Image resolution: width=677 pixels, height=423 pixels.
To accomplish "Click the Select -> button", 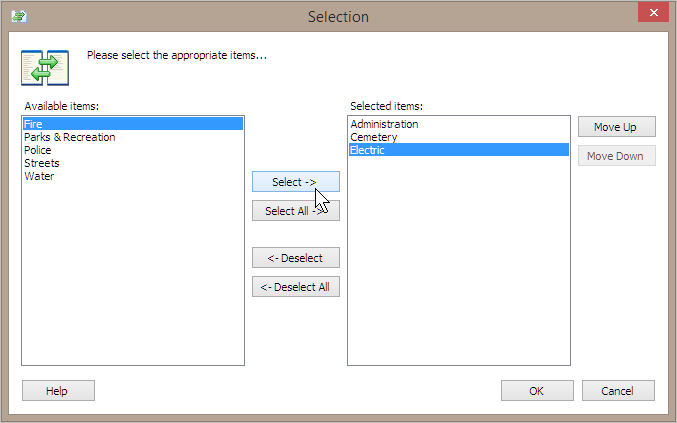I will point(296,182).
